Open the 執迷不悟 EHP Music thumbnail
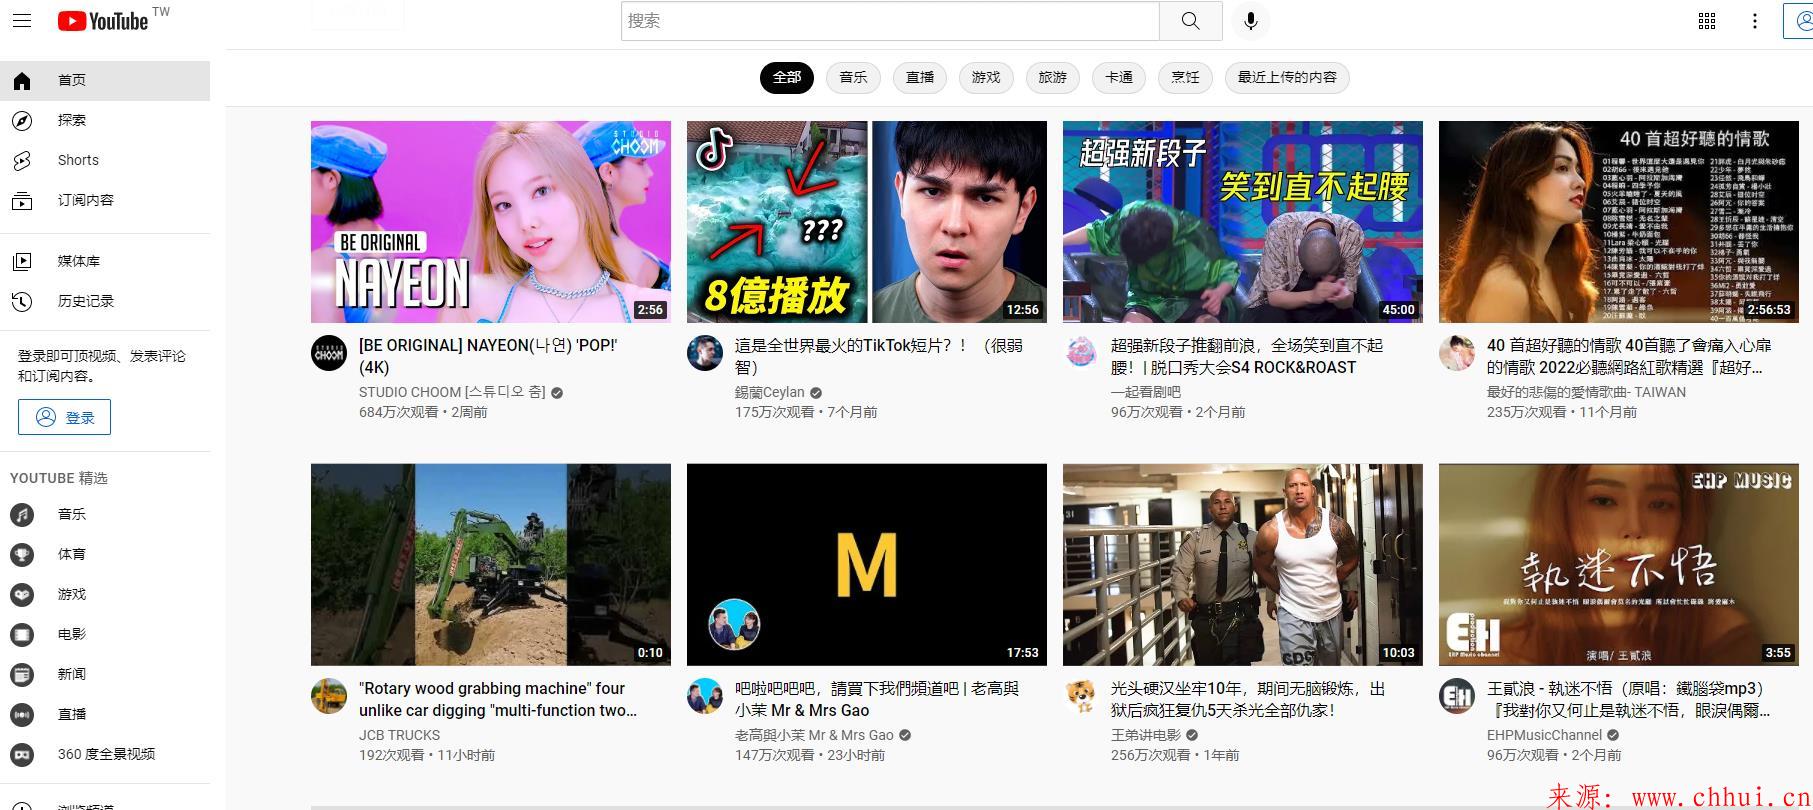 coord(1619,565)
